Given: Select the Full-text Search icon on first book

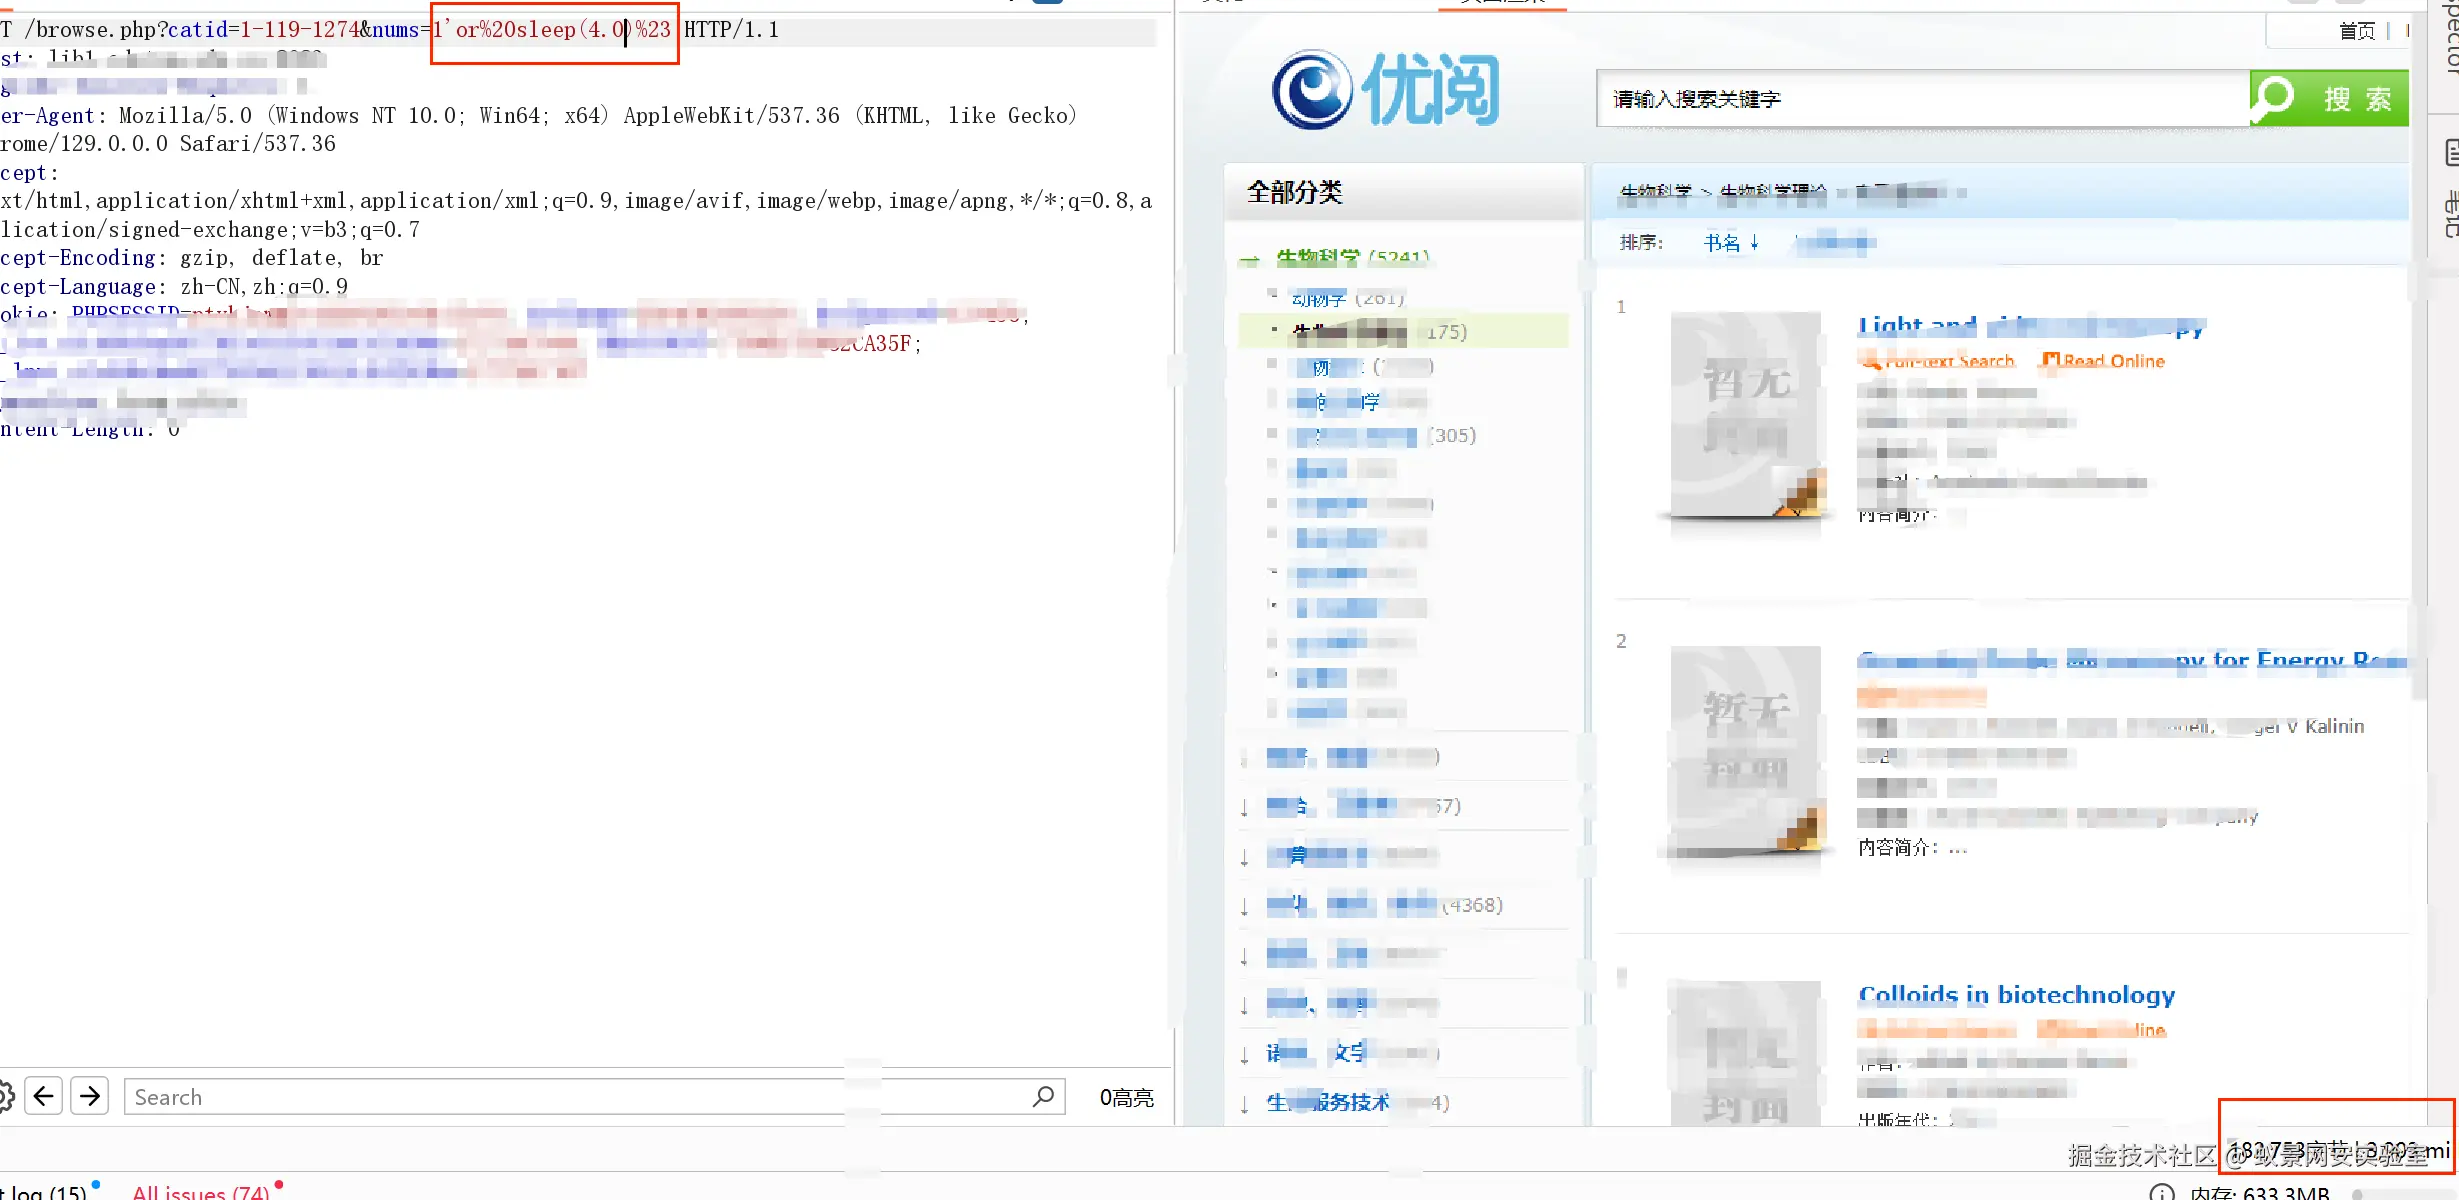Looking at the screenshot, I should (x=1872, y=361).
